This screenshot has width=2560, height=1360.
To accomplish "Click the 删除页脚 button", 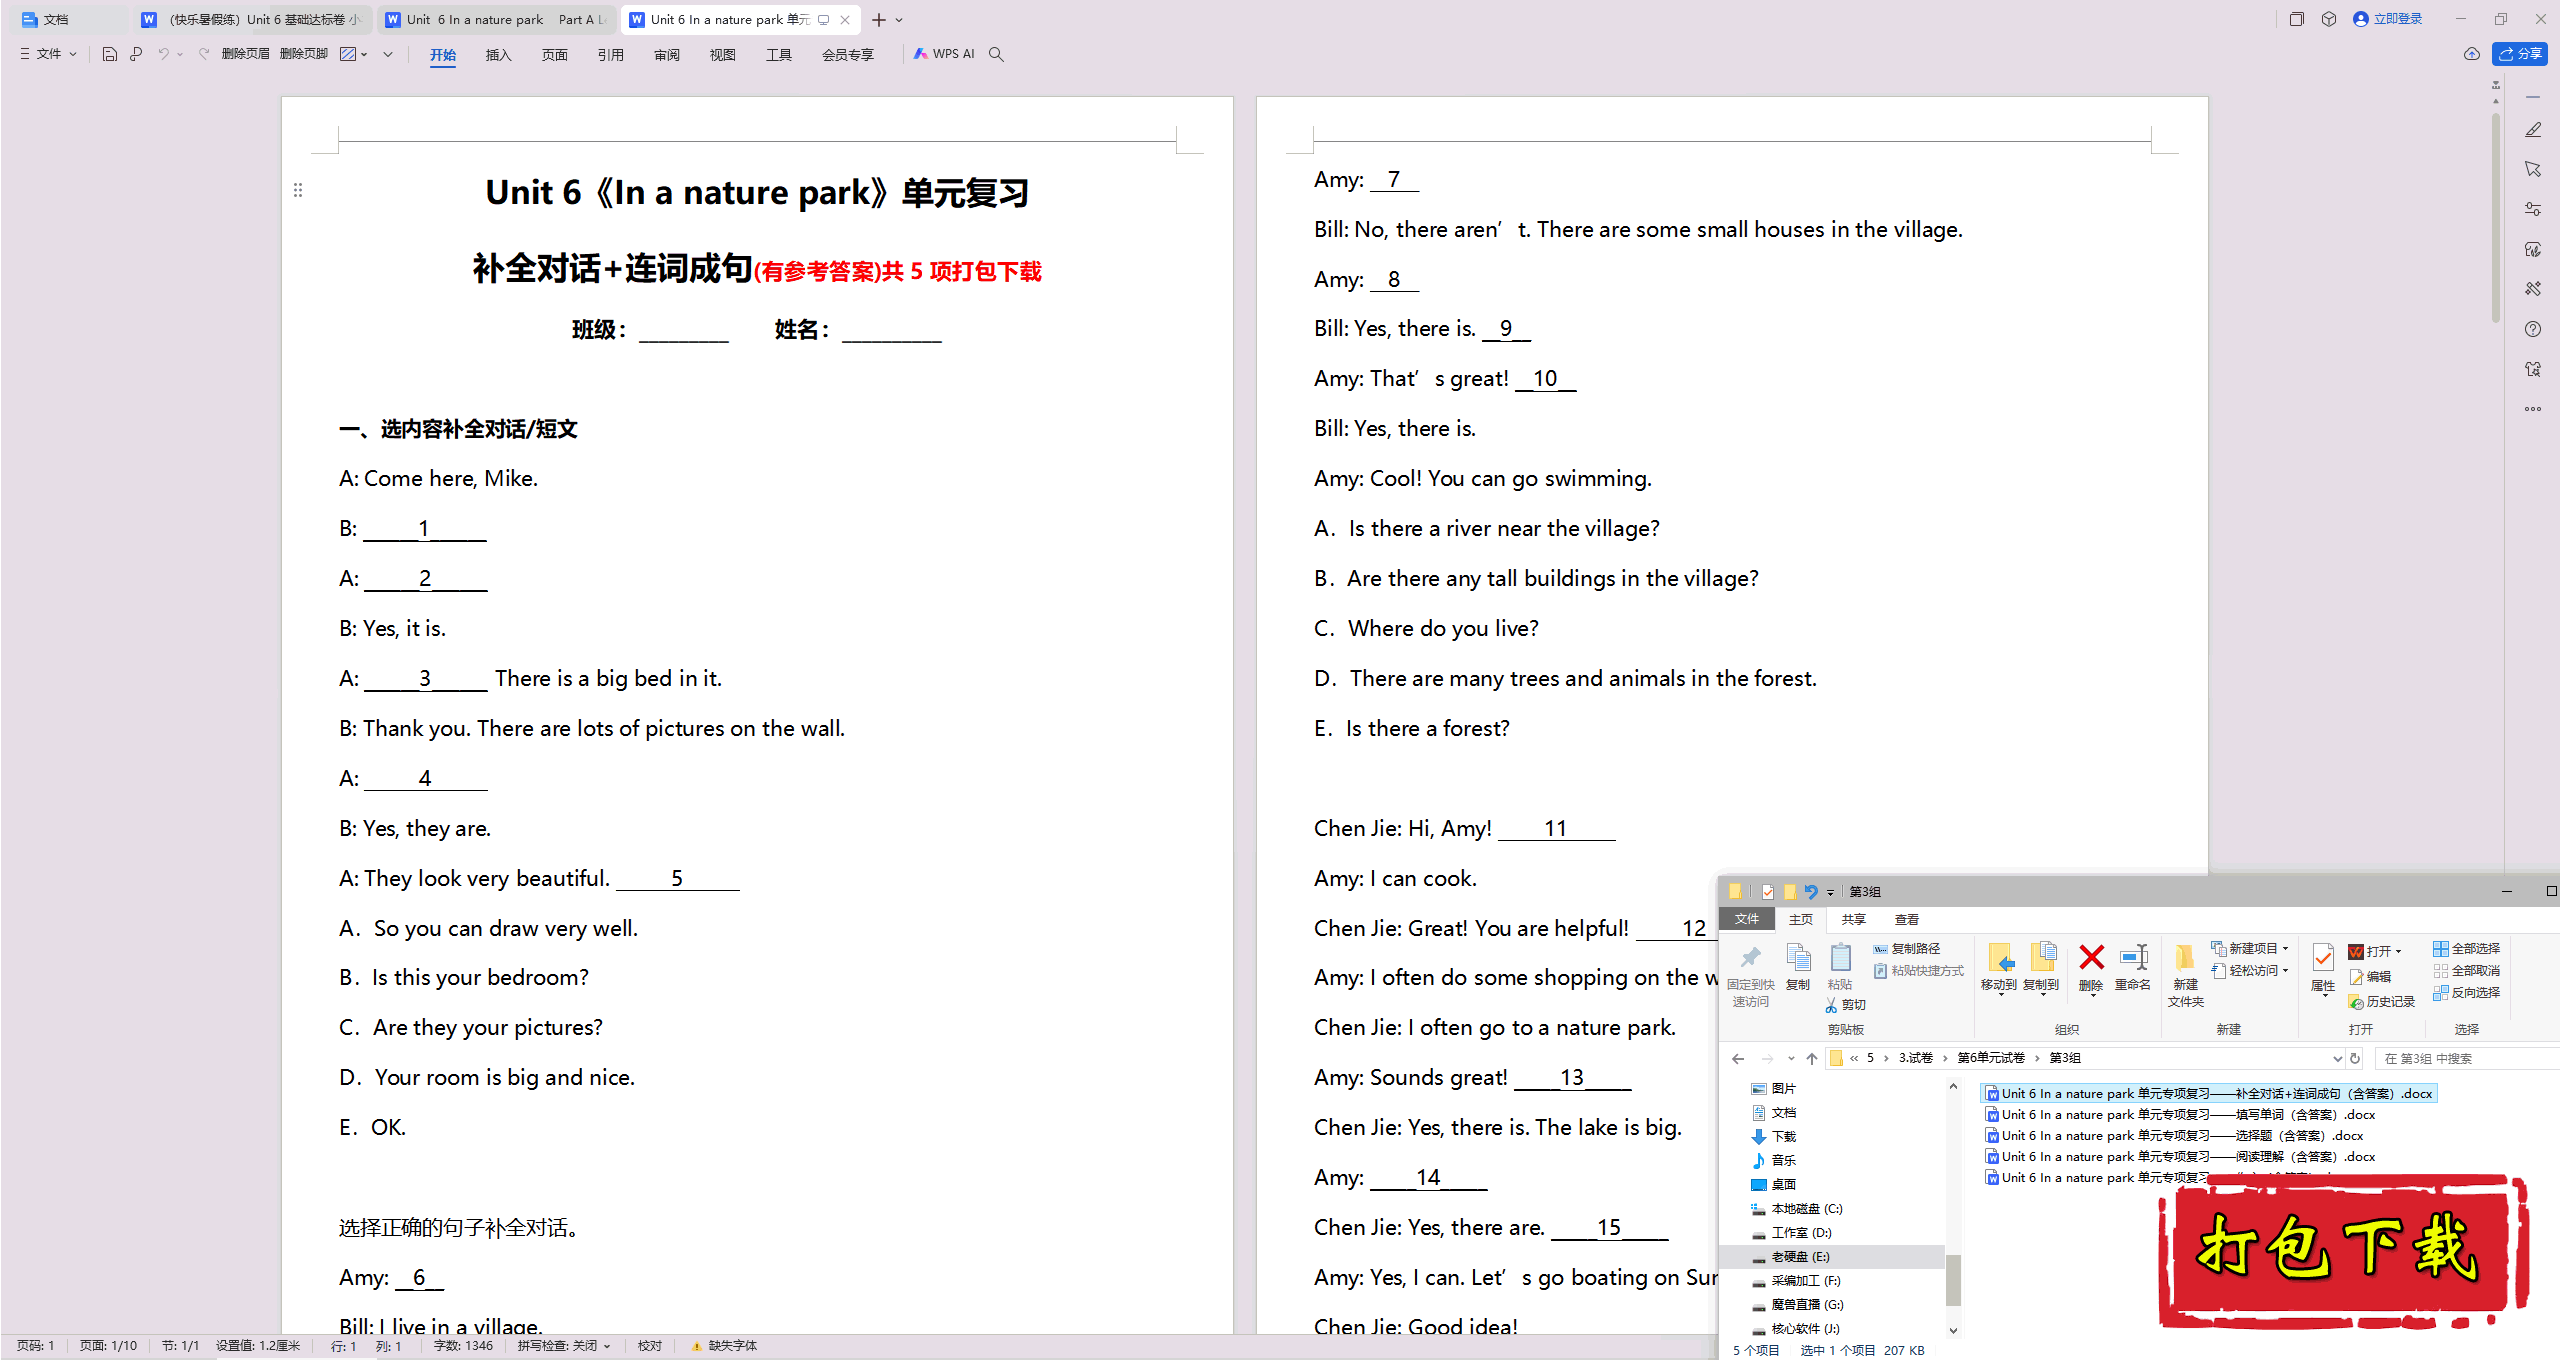I will click(x=304, y=54).
